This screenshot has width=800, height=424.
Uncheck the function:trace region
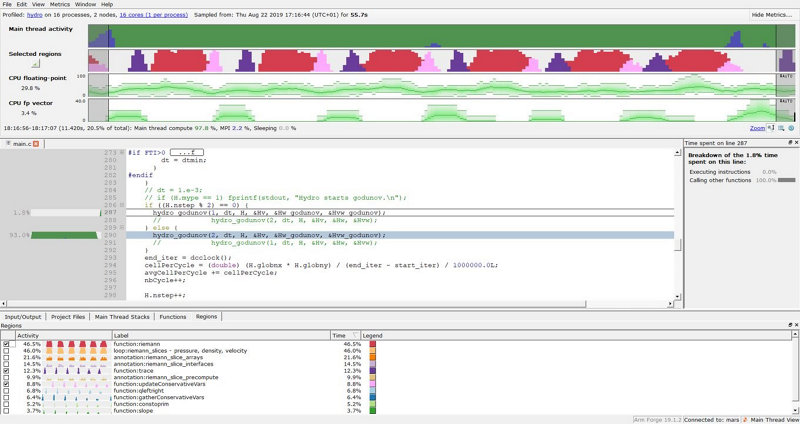[6, 370]
